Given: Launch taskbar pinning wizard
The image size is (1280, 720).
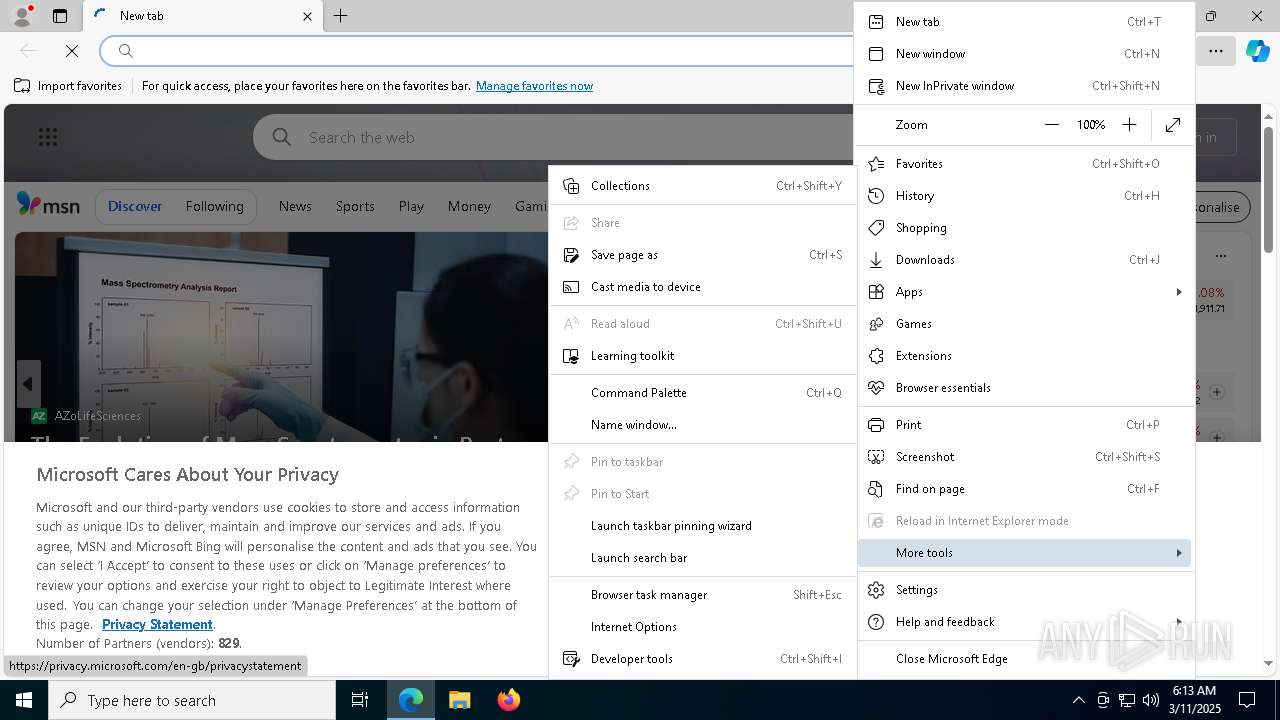Looking at the screenshot, I should point(702,526).
